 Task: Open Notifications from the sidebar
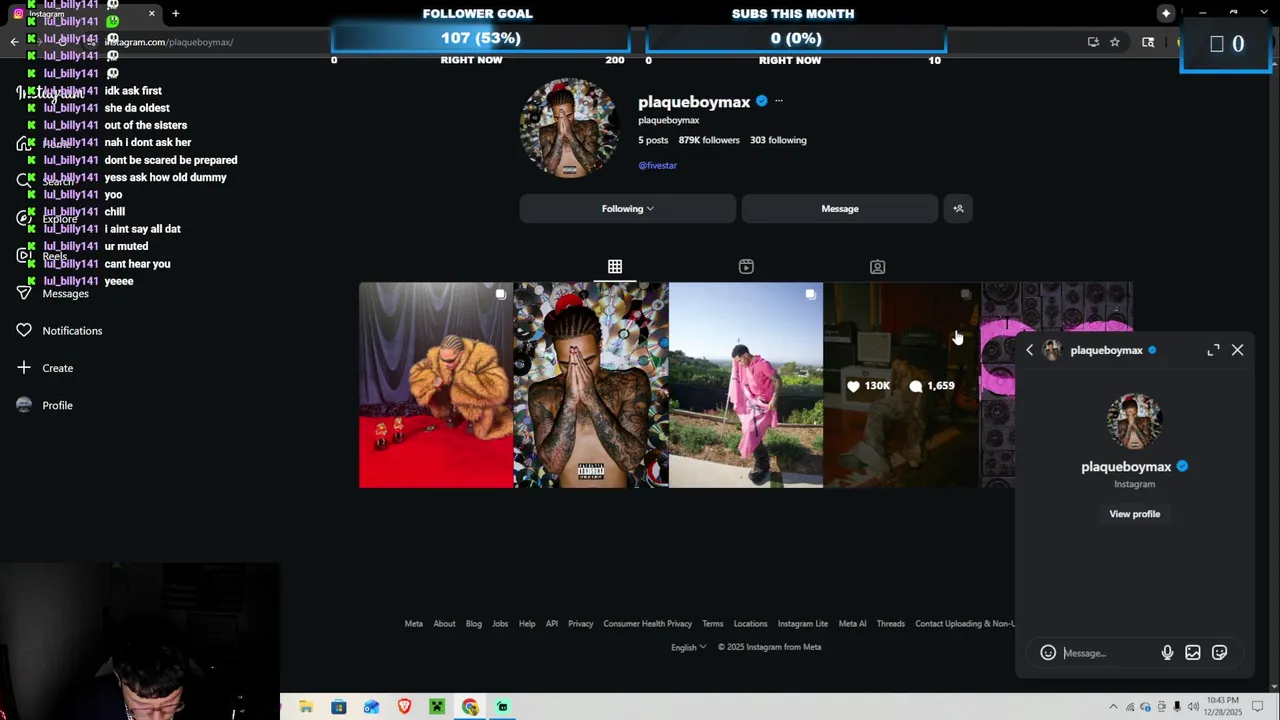click(60, 331)
